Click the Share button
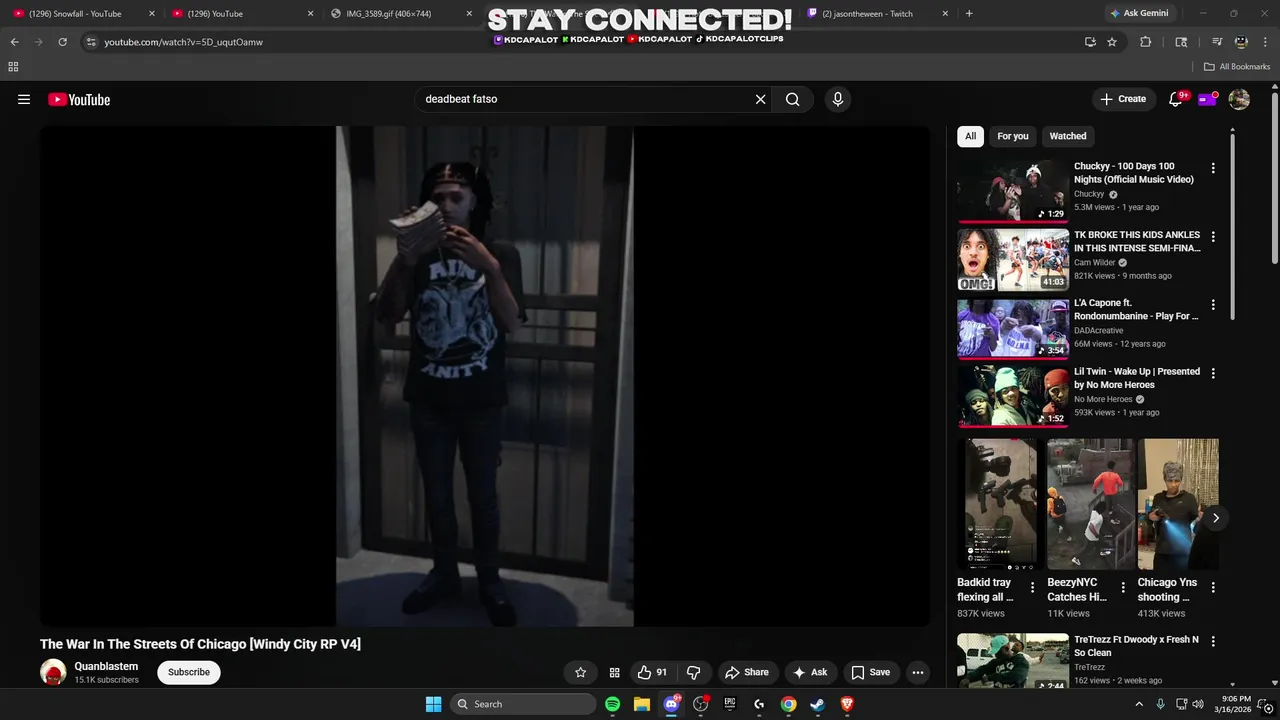1280x720 pixels. (x=747, y=672)
